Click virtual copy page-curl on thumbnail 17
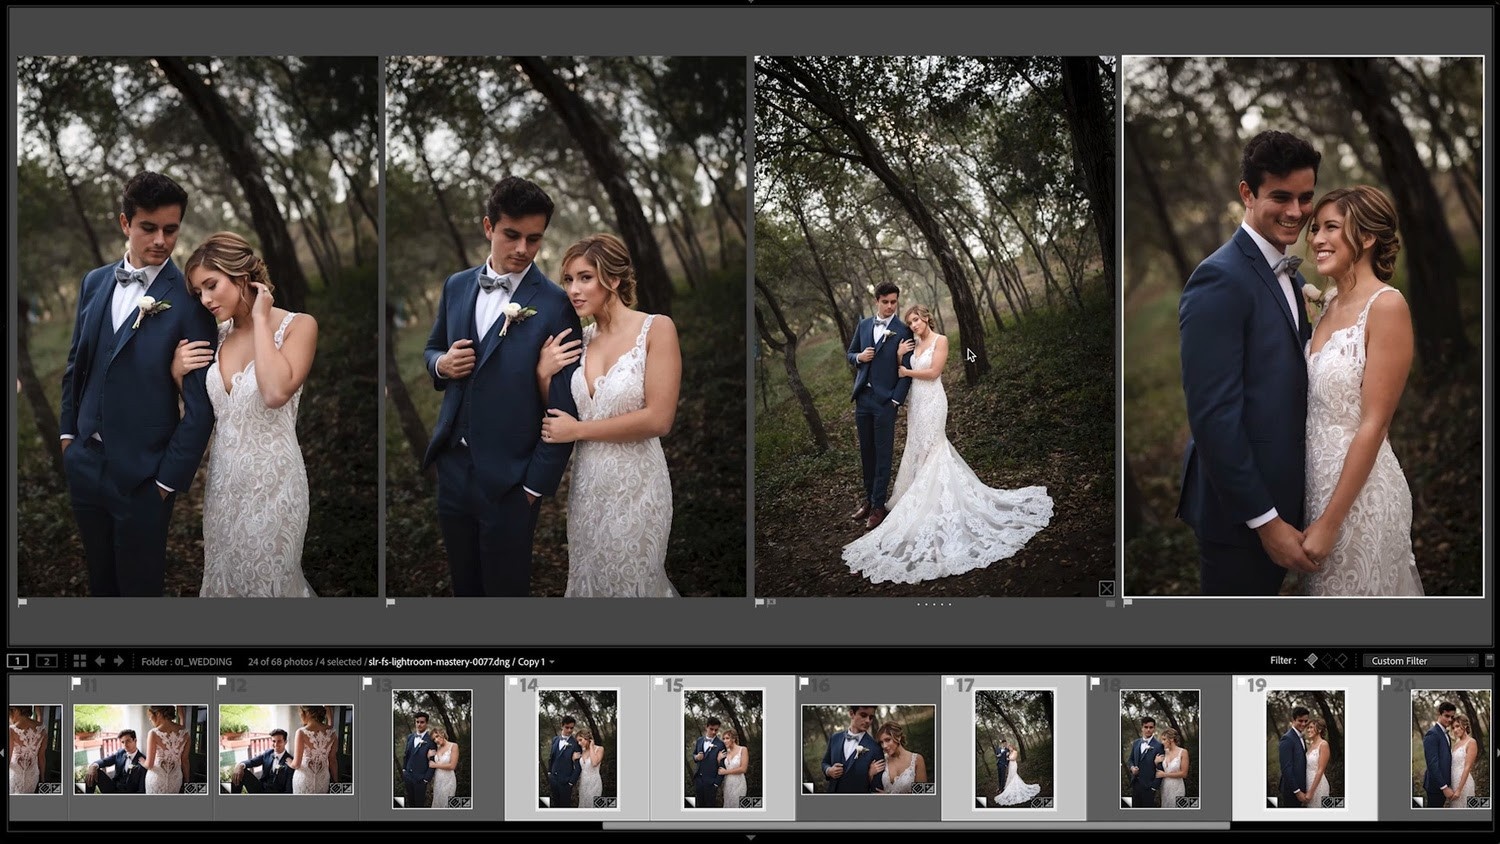The width and height of the screenshot is (1500, 844). point(982,802)
